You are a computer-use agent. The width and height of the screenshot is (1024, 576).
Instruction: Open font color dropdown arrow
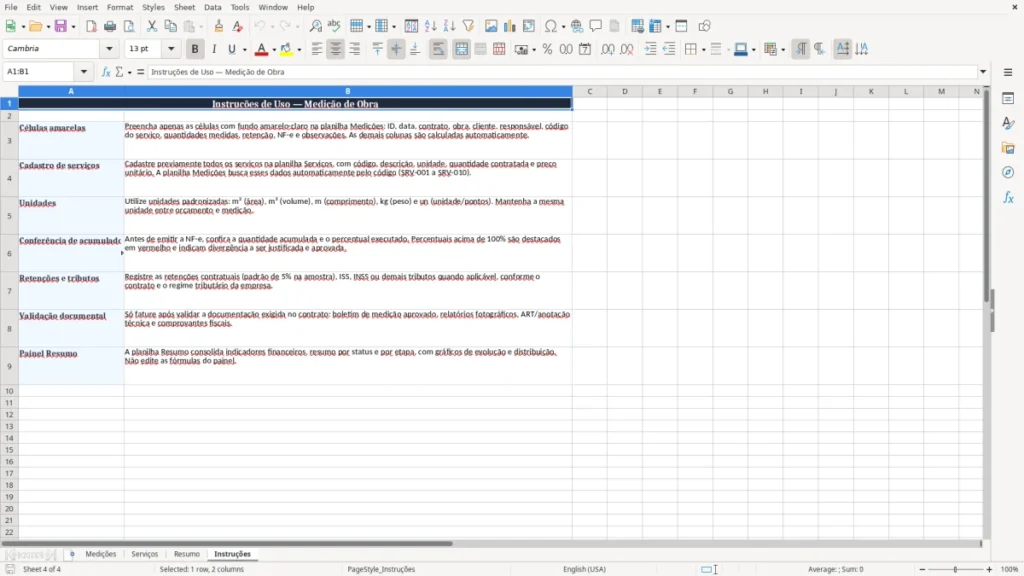274,50
